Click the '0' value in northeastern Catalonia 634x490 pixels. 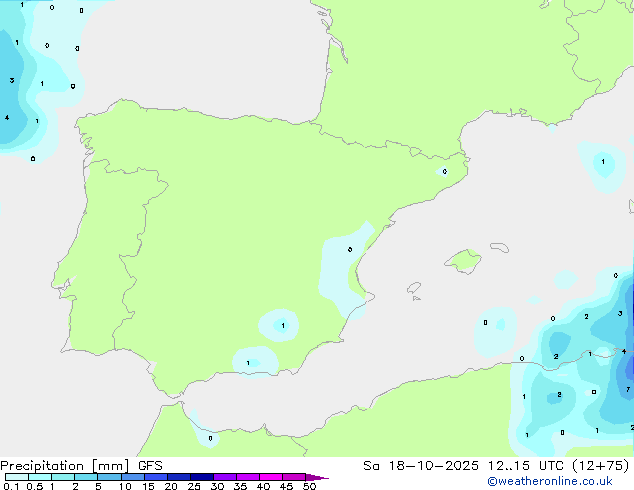(x=445, y=172)
